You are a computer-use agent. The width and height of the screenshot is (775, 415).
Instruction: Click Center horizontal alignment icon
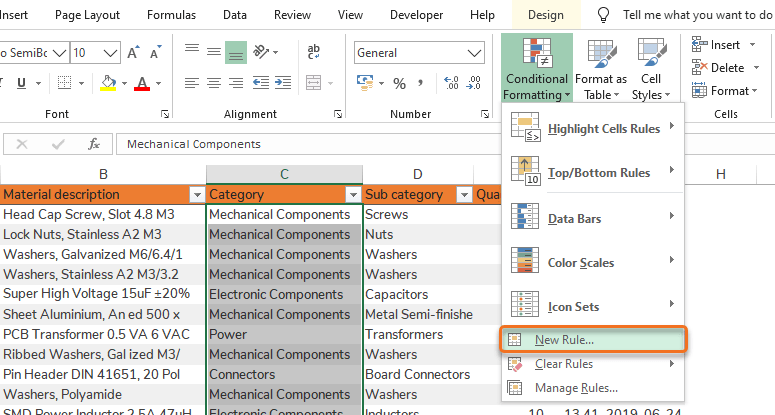click(x=213, y=83)
